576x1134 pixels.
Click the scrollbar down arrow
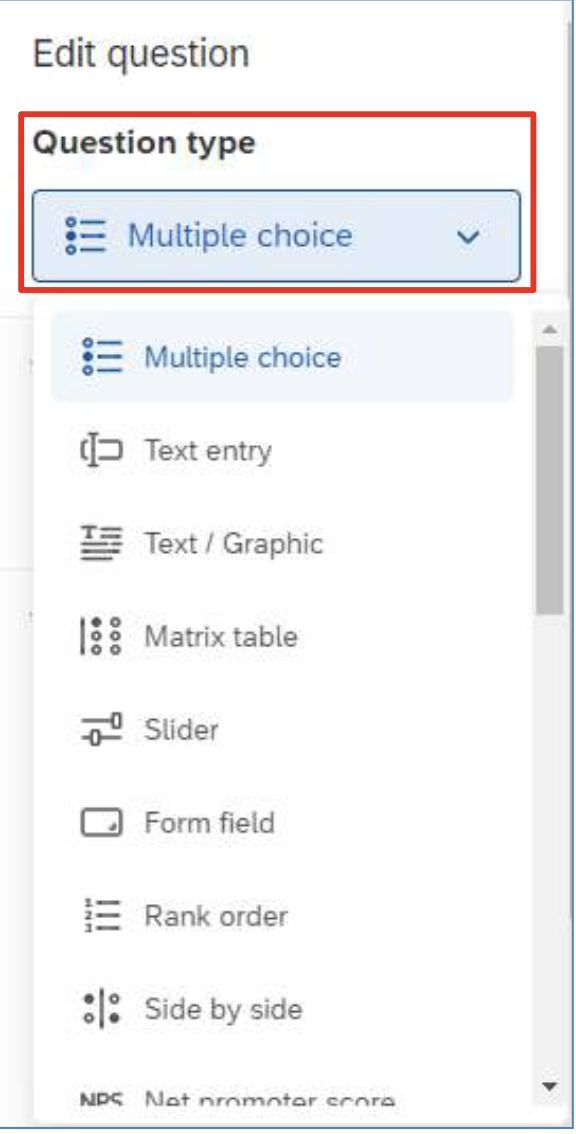549,1086
